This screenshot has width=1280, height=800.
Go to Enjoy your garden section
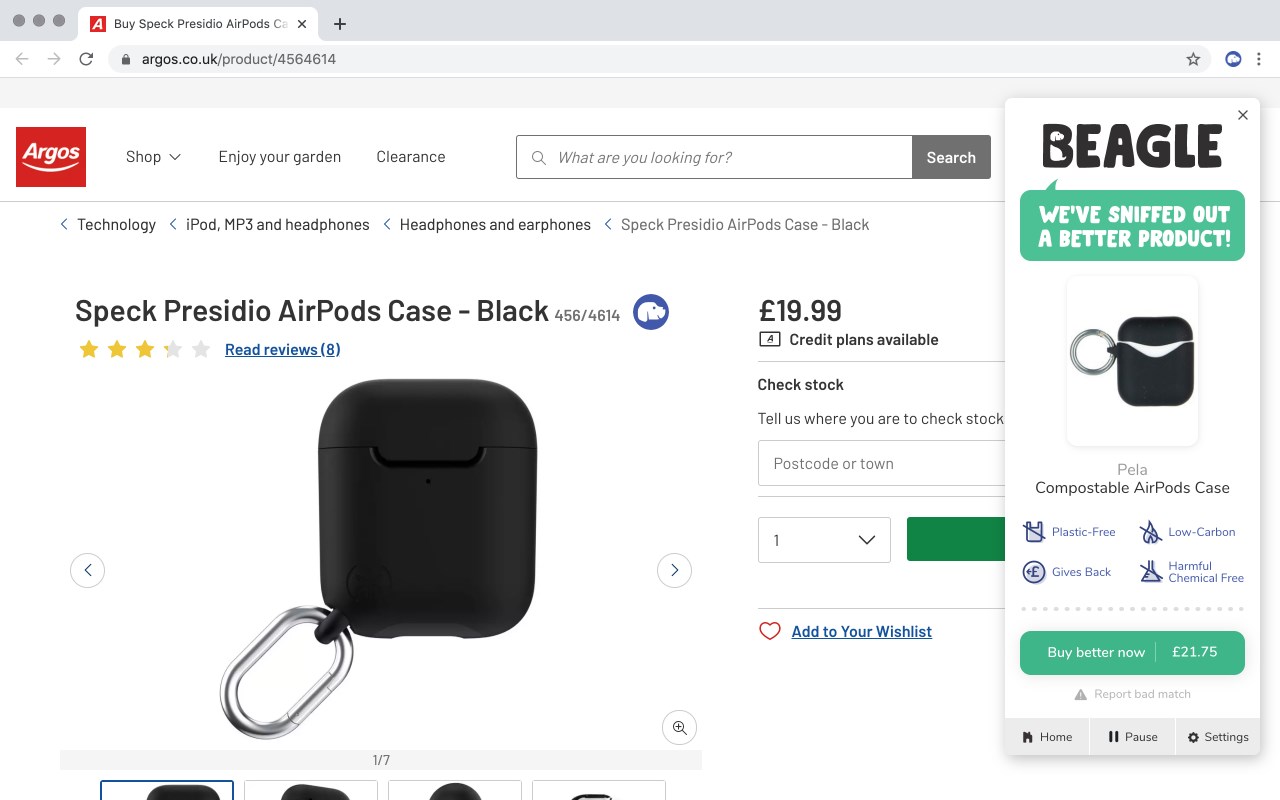coord(279,157)
